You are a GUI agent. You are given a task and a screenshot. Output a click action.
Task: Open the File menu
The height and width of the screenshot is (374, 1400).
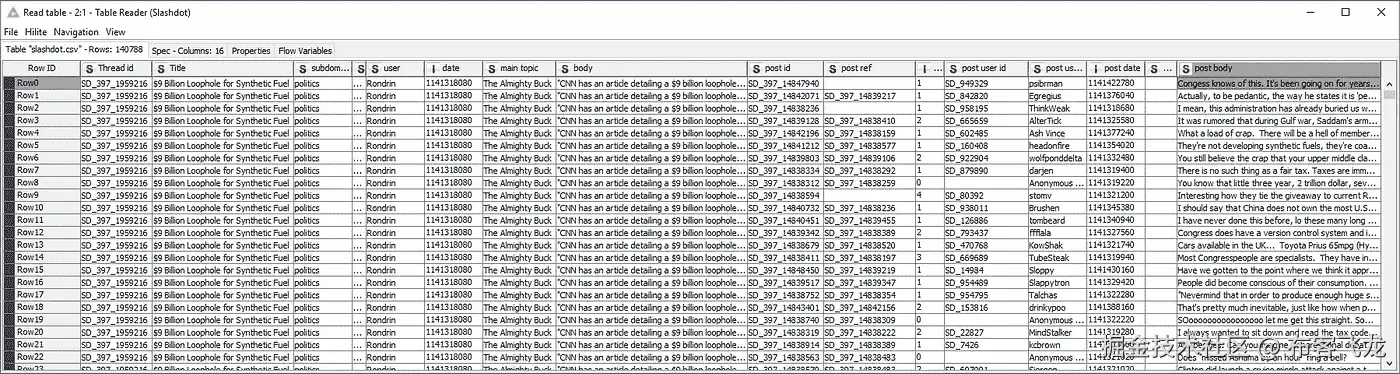11,32
